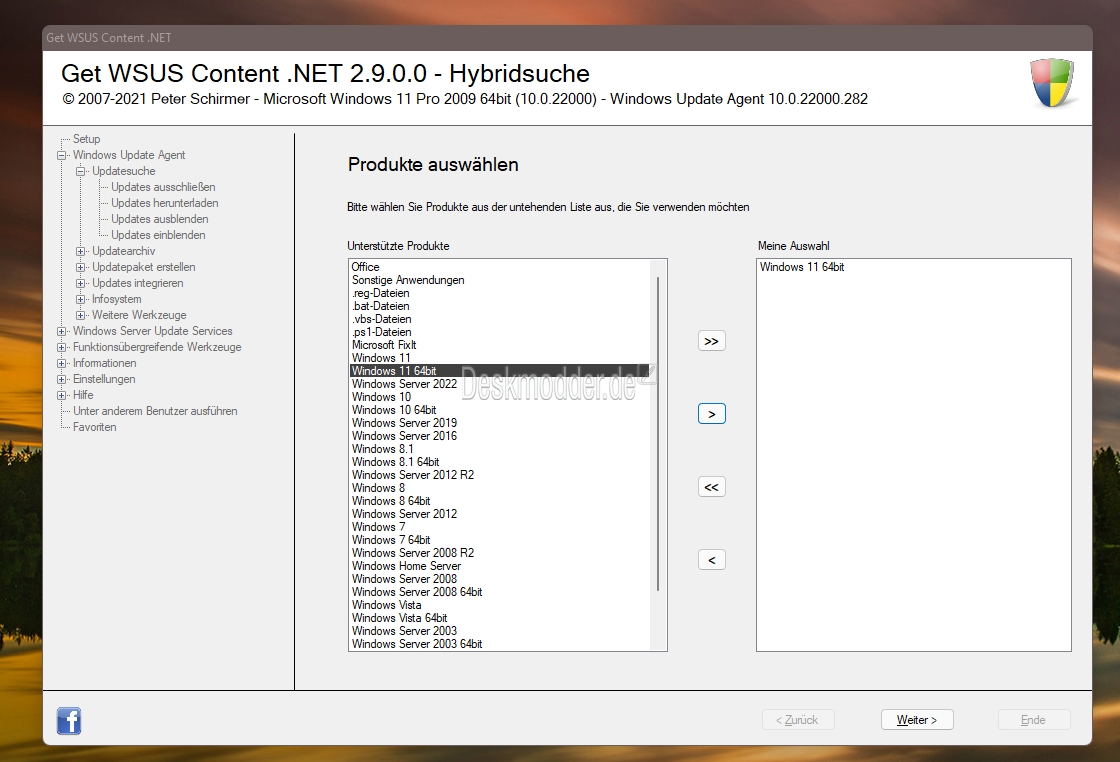The image size is (1120, 762).
Task: Select .vbs-Dateien in the product list
Action: [x=500, y=319]
